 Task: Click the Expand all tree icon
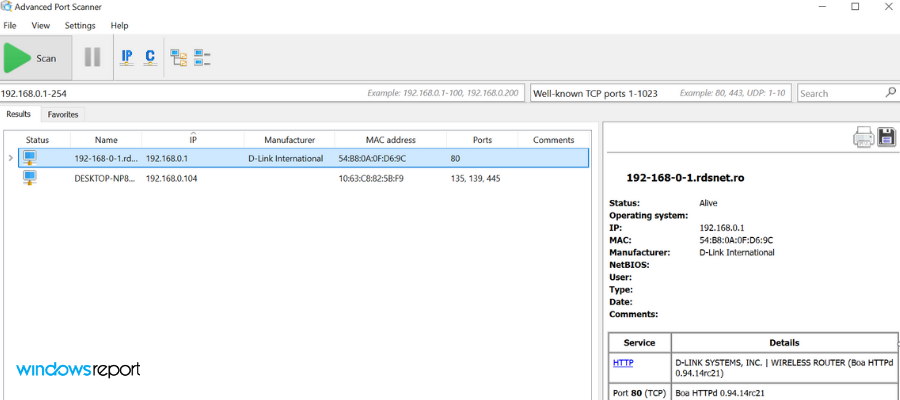[x=179, y=57]
